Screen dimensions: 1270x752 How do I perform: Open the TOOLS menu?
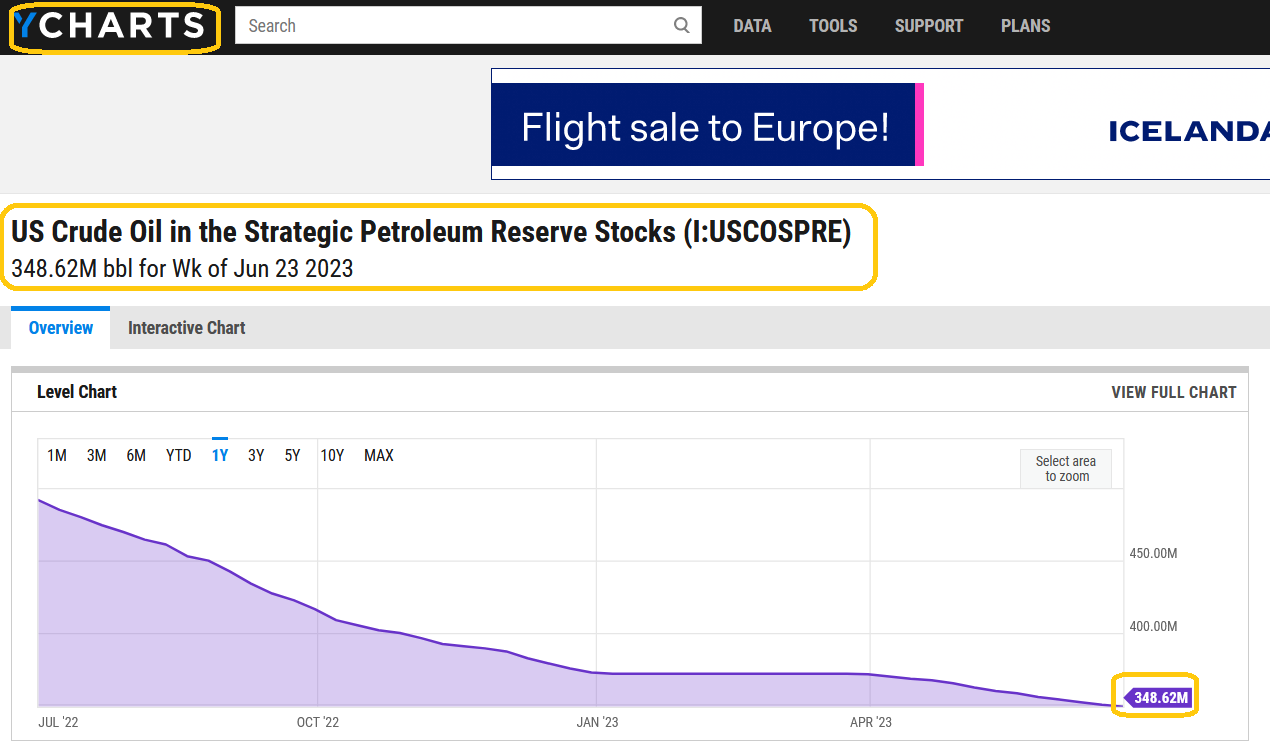click(x=833, y=26)
